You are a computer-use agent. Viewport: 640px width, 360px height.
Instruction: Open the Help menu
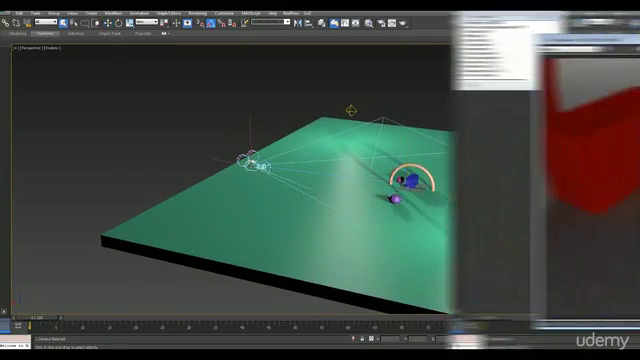click(272, 13)
